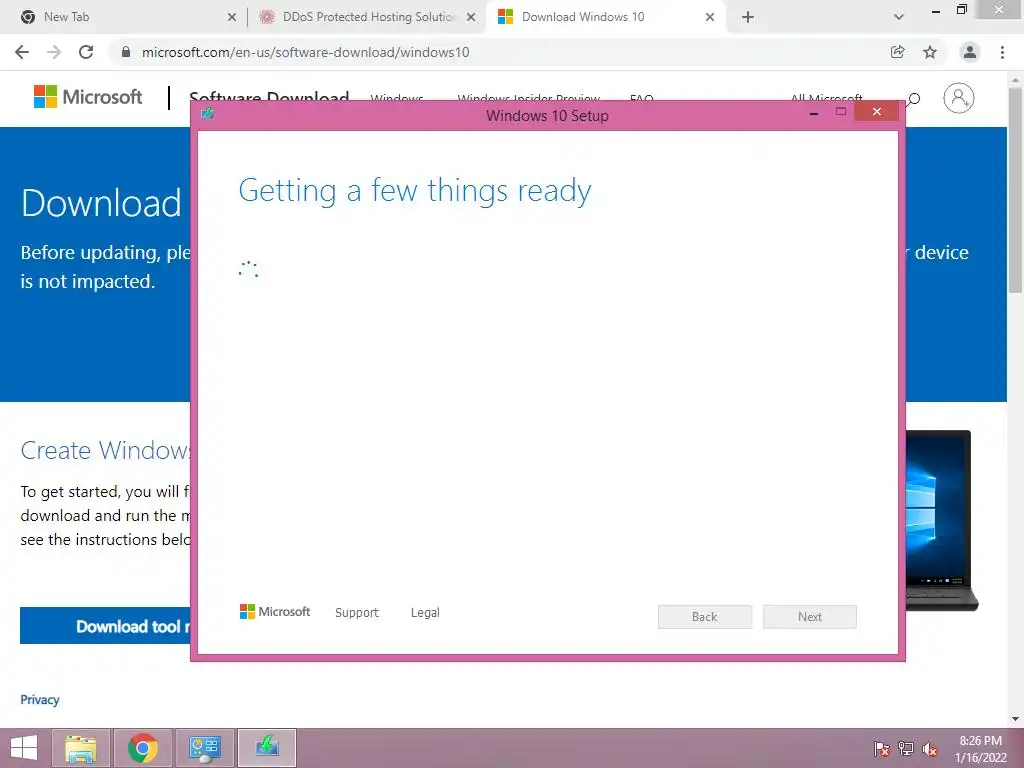
Task: Click the browser forward arrow
Action: (54, 52)
